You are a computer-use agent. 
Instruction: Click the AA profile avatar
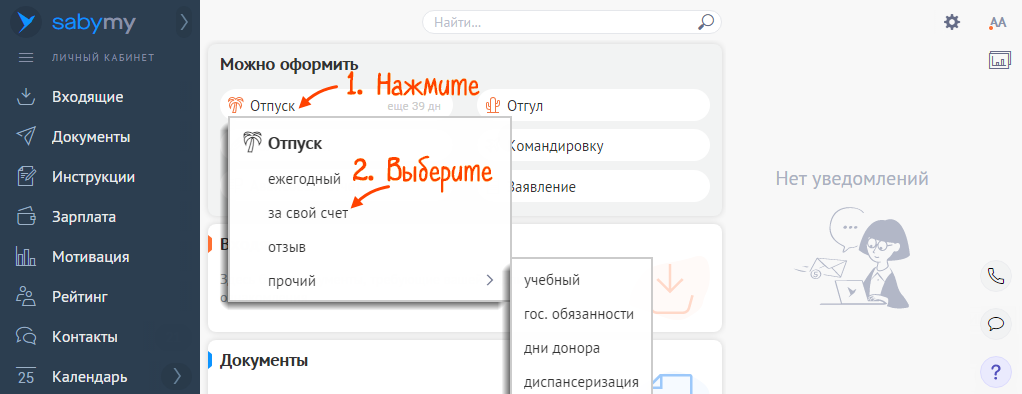click(998, 23)
